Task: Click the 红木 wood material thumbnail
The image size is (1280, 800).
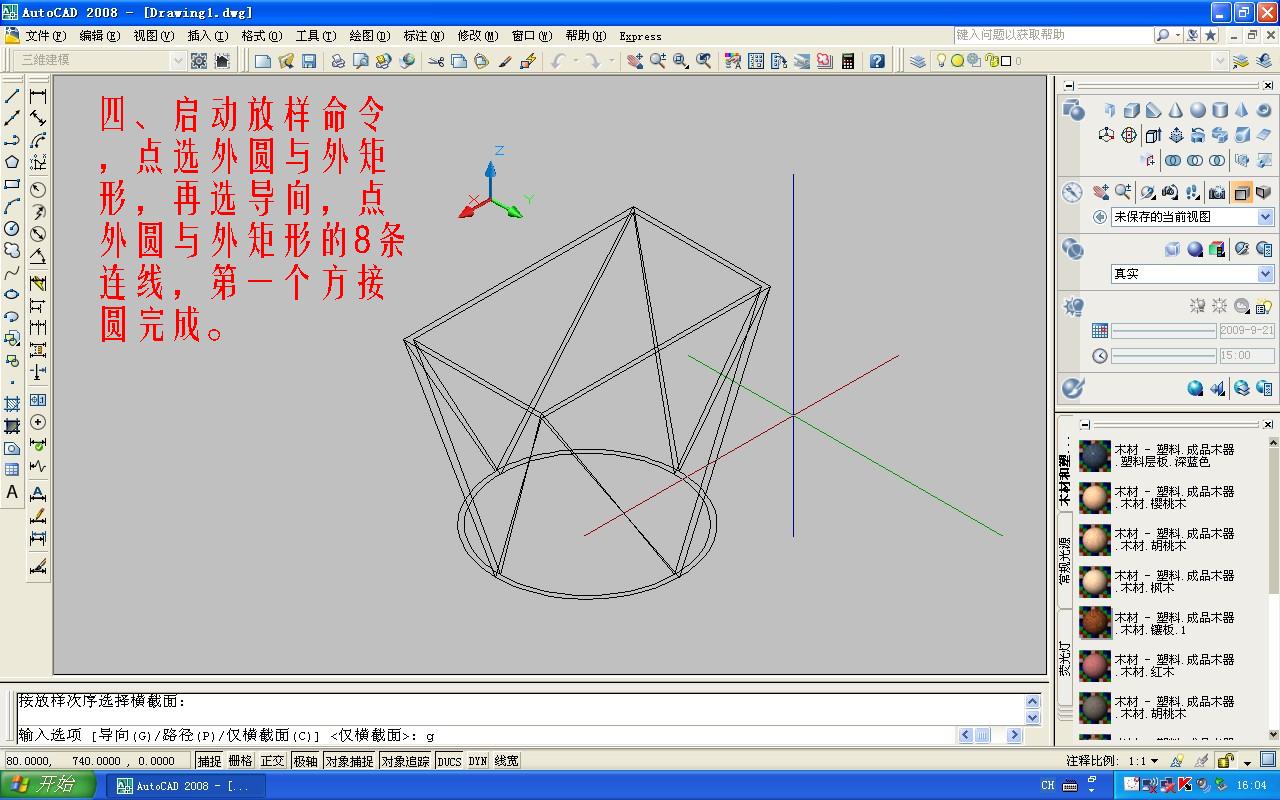Action: (x=1095, y=666)
